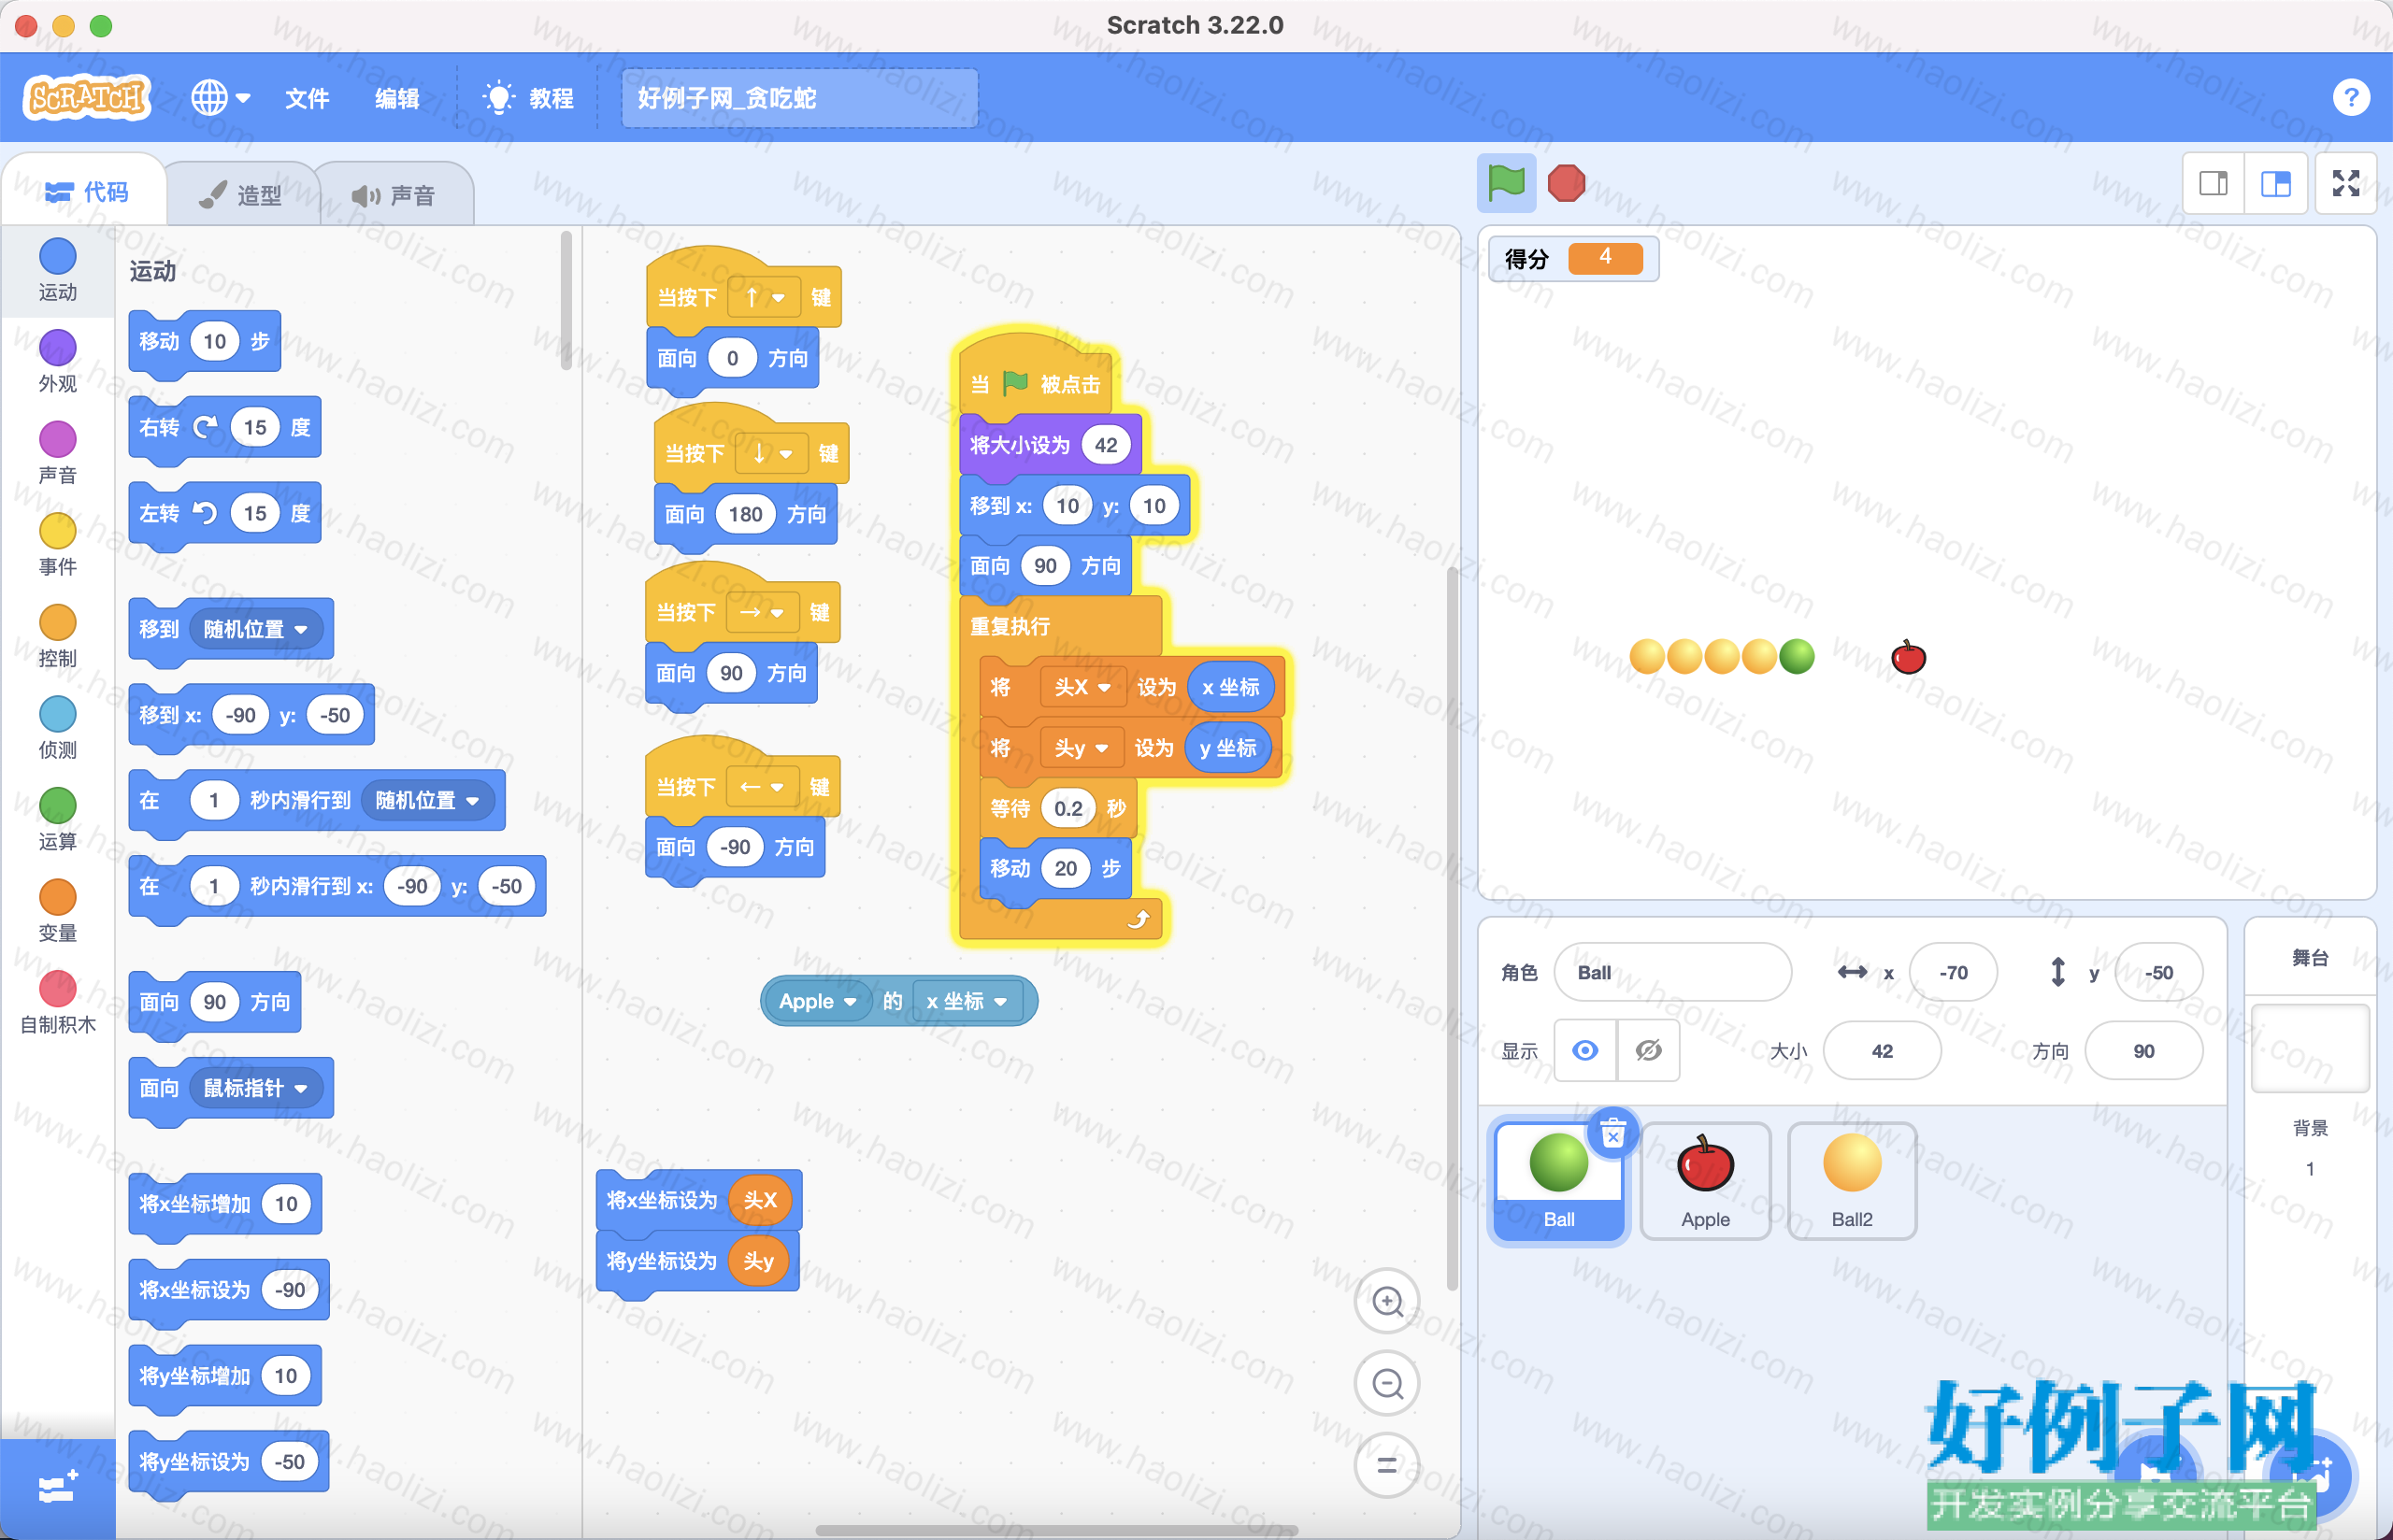The image size is (2393, 1540).
Task: Open the down arrow key dropdown
Action: [771, 453]
